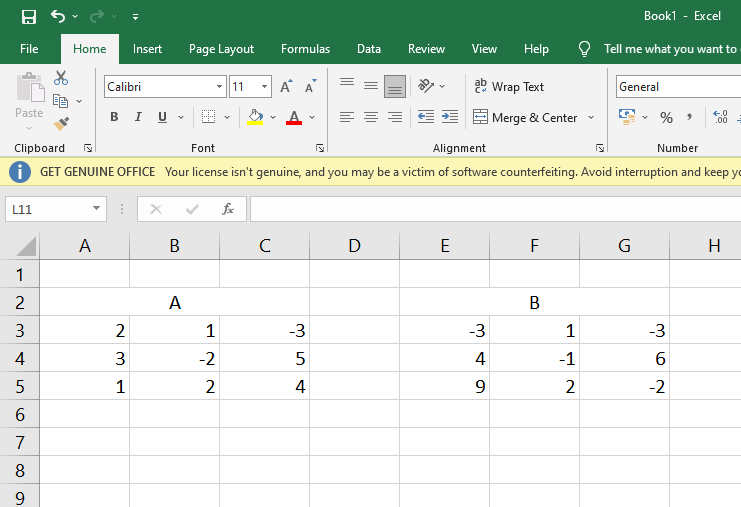The image size is (741, 507).
Task: Toggle Italic formatting
Action: tap(138, 117)
